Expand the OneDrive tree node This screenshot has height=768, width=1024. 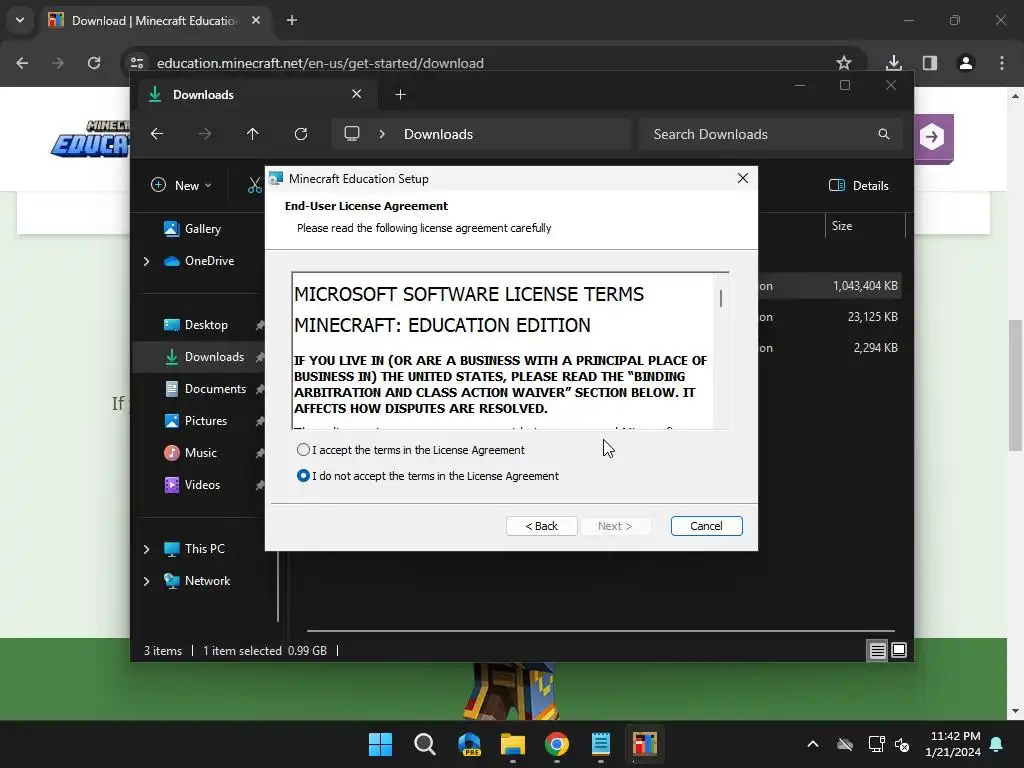tap(146, 261)
